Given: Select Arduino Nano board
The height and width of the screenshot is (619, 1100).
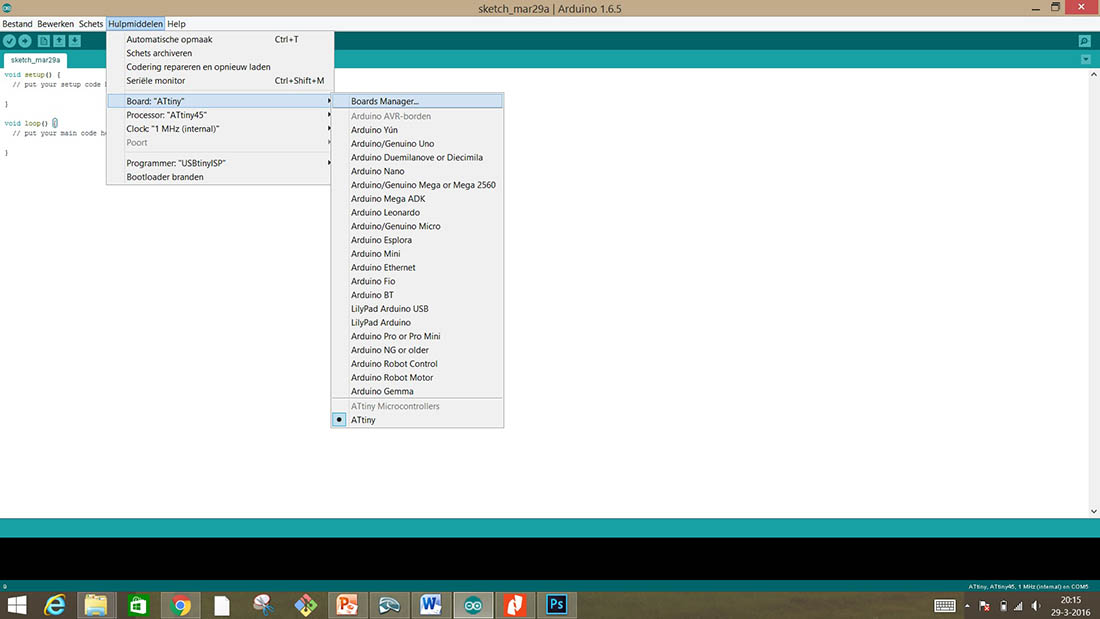Looking at the screenshot, I should 417,171.
